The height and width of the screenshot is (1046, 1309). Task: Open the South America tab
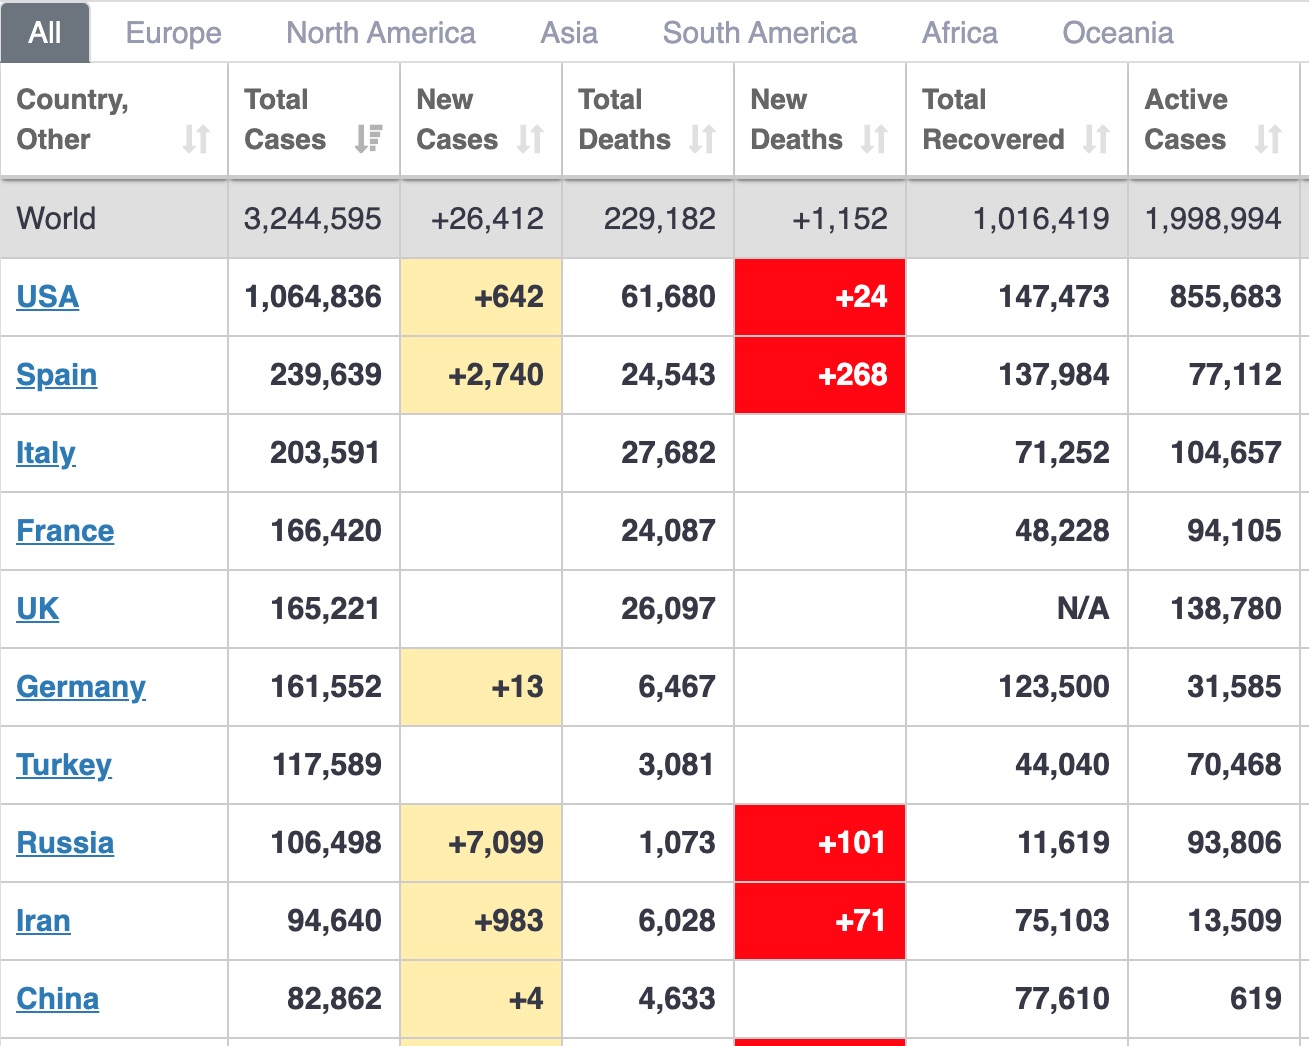[x=760, y=33]
